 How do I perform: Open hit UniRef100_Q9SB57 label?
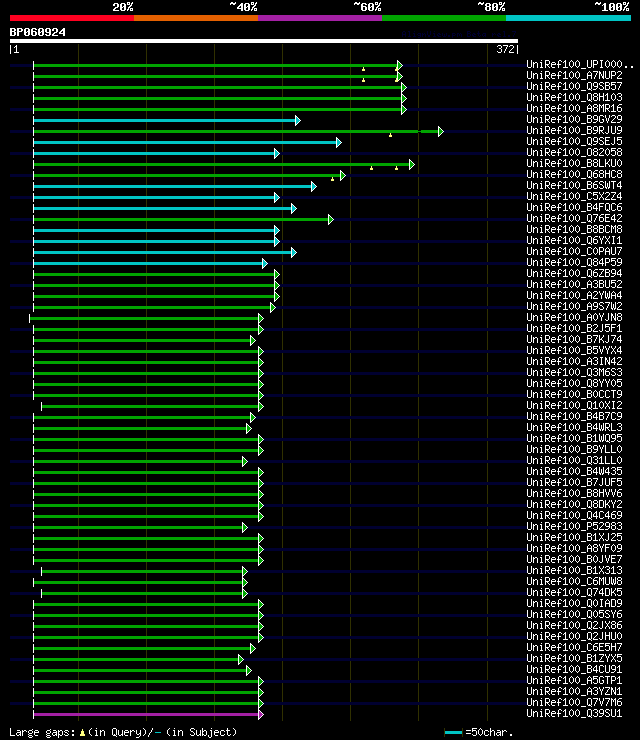pyautogui.click(x=574, y=86)
